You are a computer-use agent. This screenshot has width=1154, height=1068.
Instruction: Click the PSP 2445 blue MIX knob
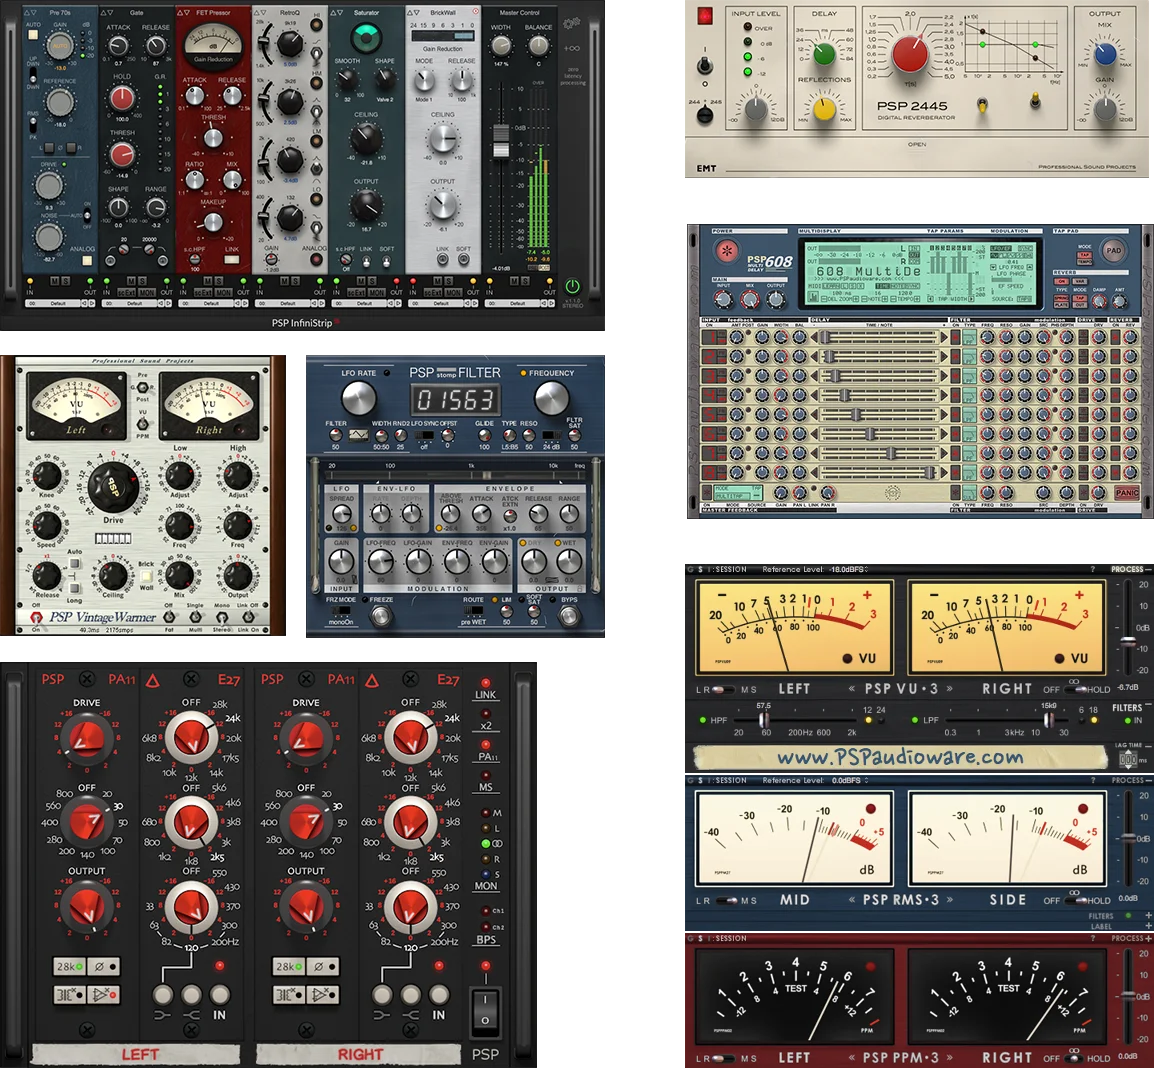[1105, 53]
